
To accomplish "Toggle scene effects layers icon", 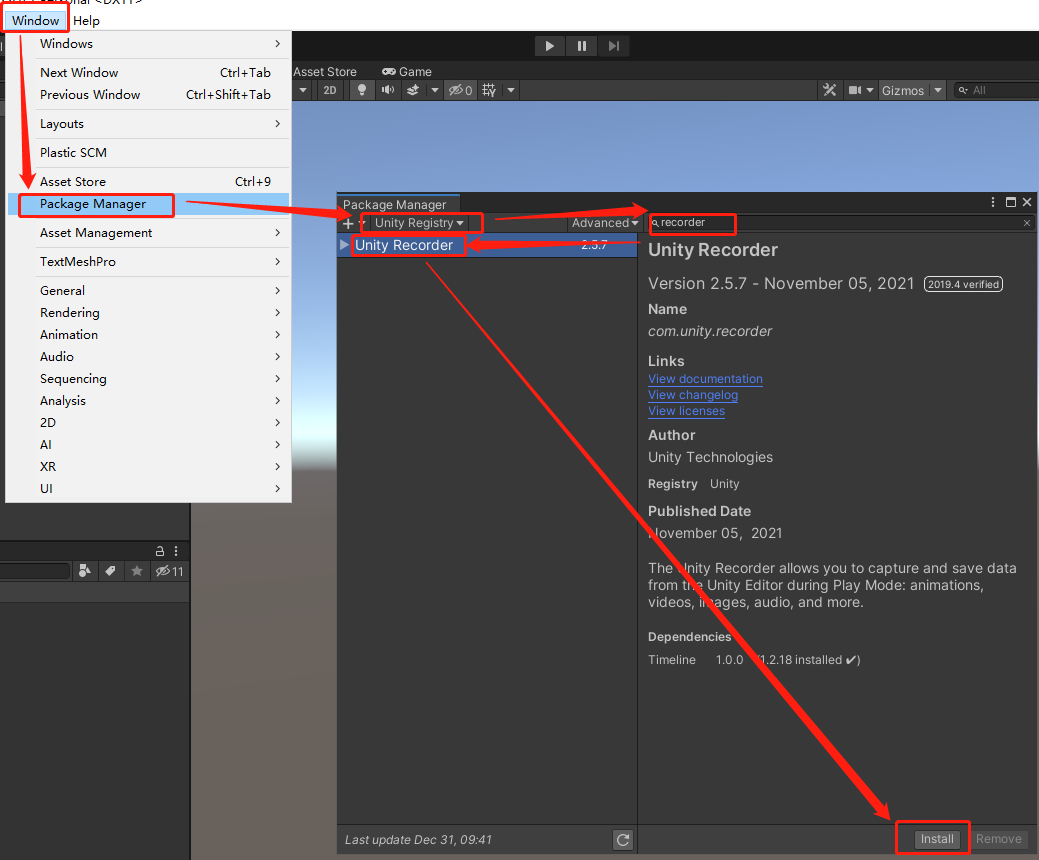I will [413, 90].
